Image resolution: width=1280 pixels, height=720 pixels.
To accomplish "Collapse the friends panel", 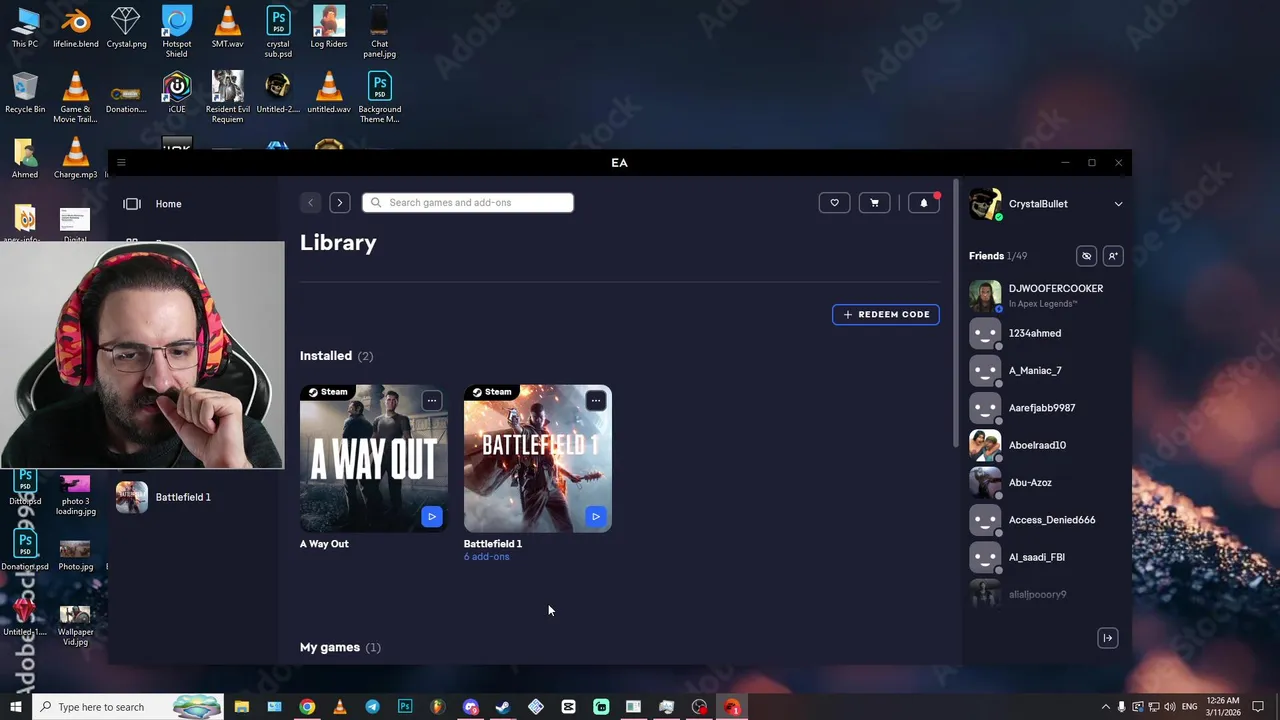I will tap(1108, 638).
